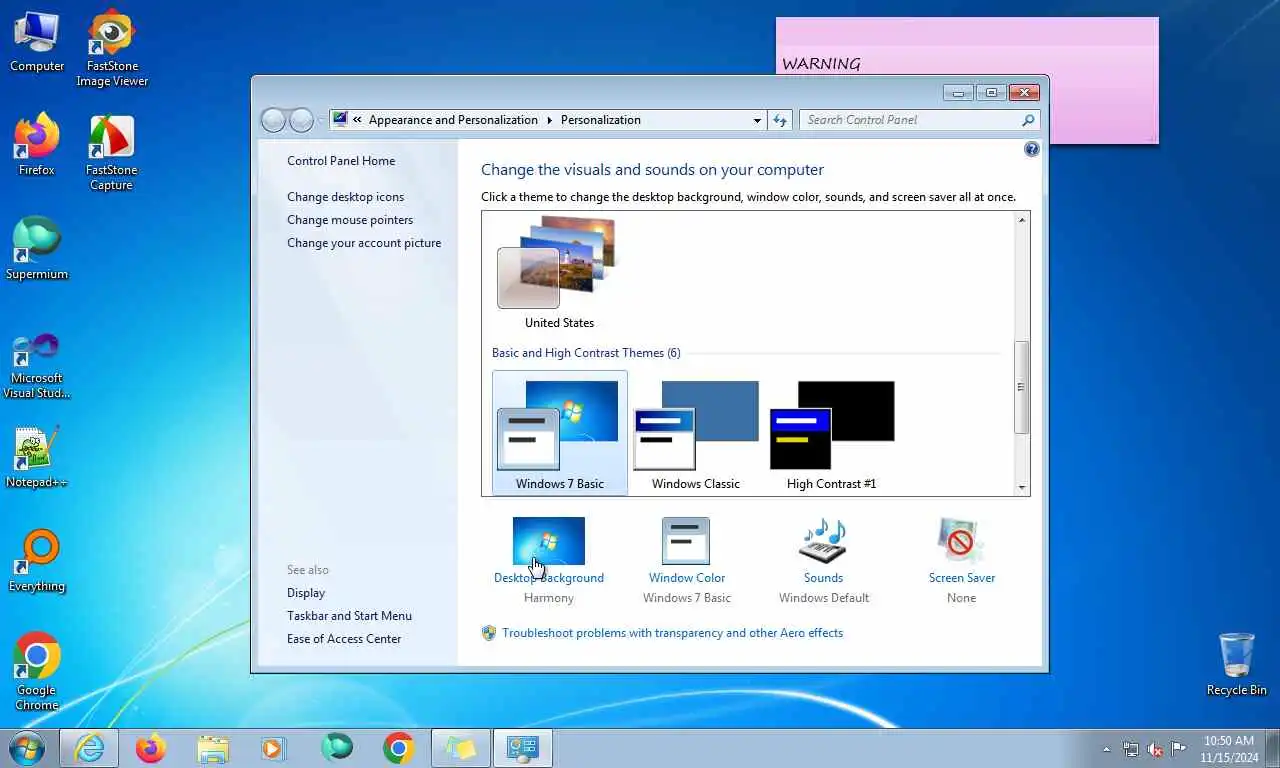Open Recycle Bin on desktop
The width and height of the screenshot is (1280, 768).
tap(1237, 664)
